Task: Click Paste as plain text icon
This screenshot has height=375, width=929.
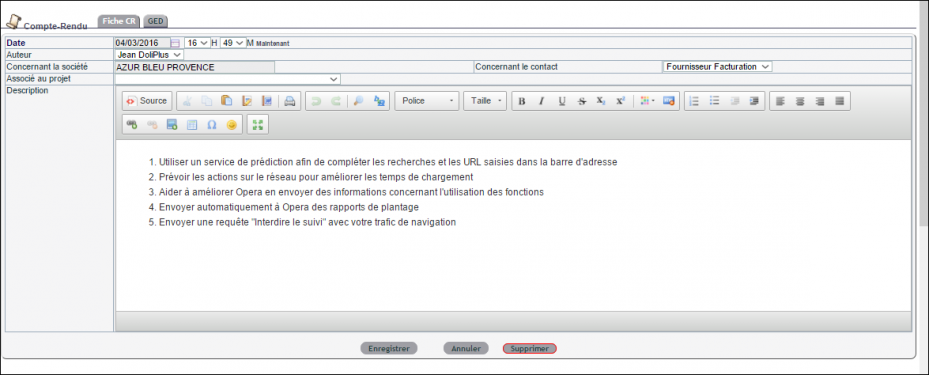Action: tap(247, 101)
